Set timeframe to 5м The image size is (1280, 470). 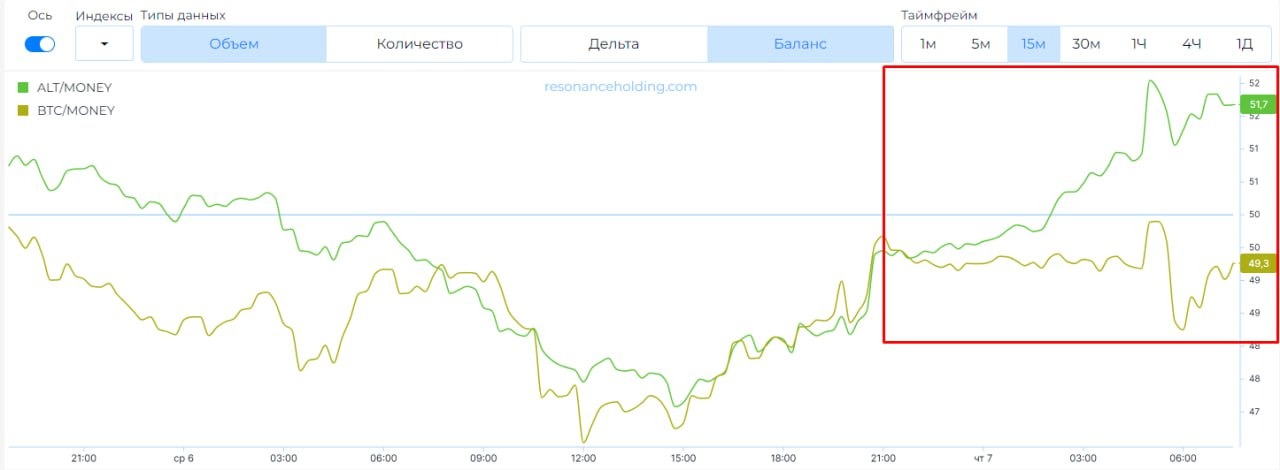click(x=980, y=44)
